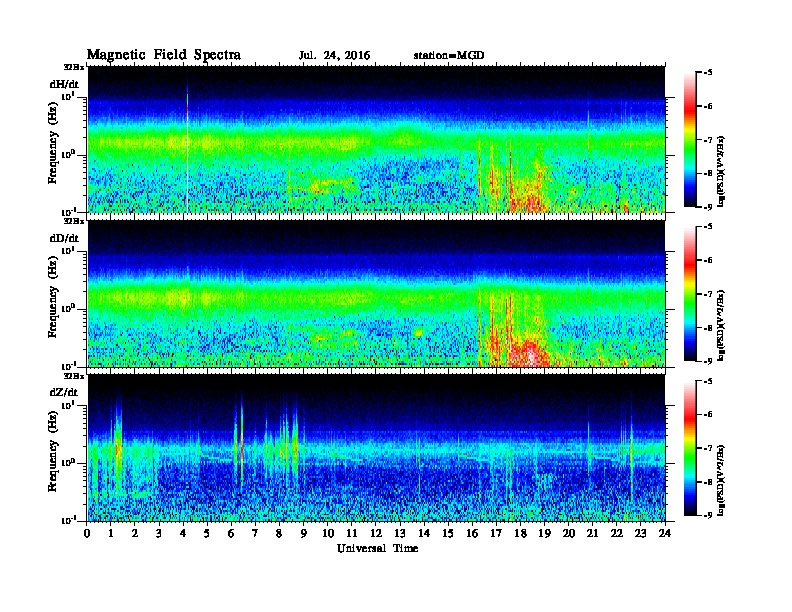Click the log(PSD) label beside the dZ/dt color scale
Screen dimensions: 792x612
721,480
